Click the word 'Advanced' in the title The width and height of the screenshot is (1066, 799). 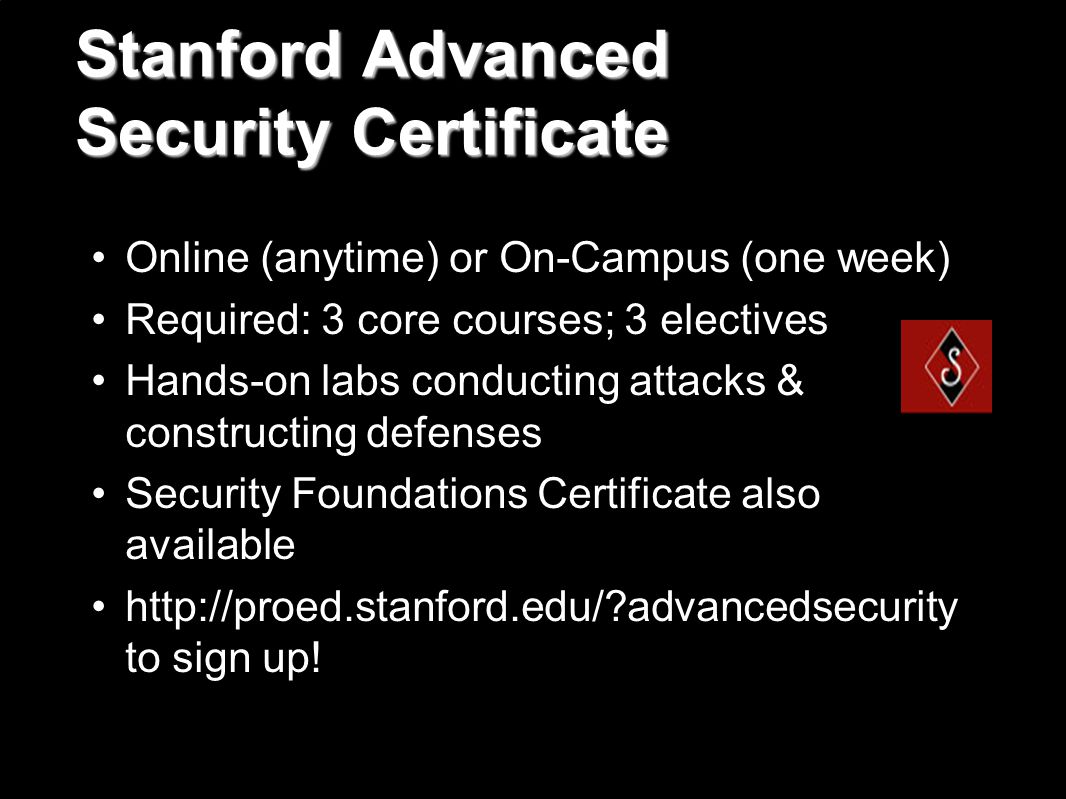pyautogui.click(x=516, y=54)
